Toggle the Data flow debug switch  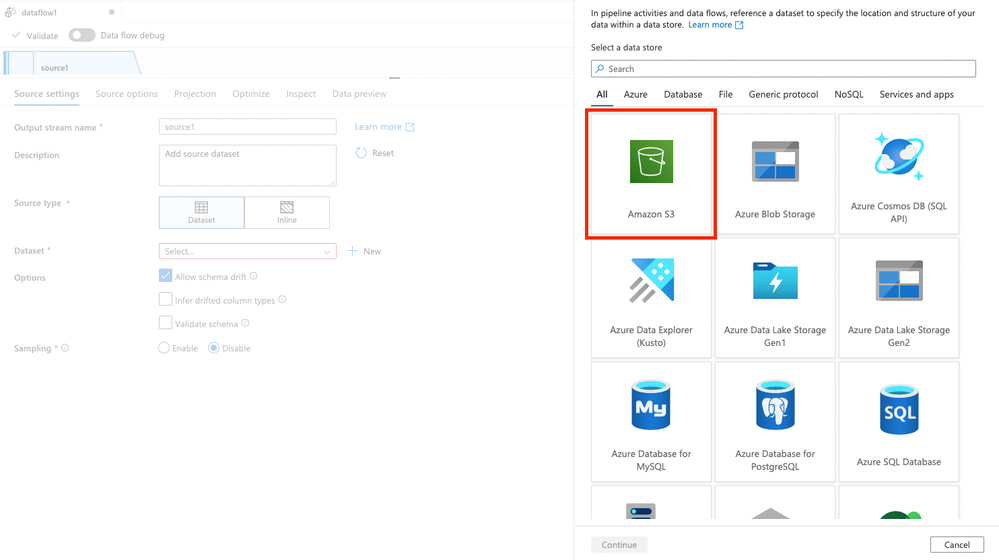[x=82, y=35]
